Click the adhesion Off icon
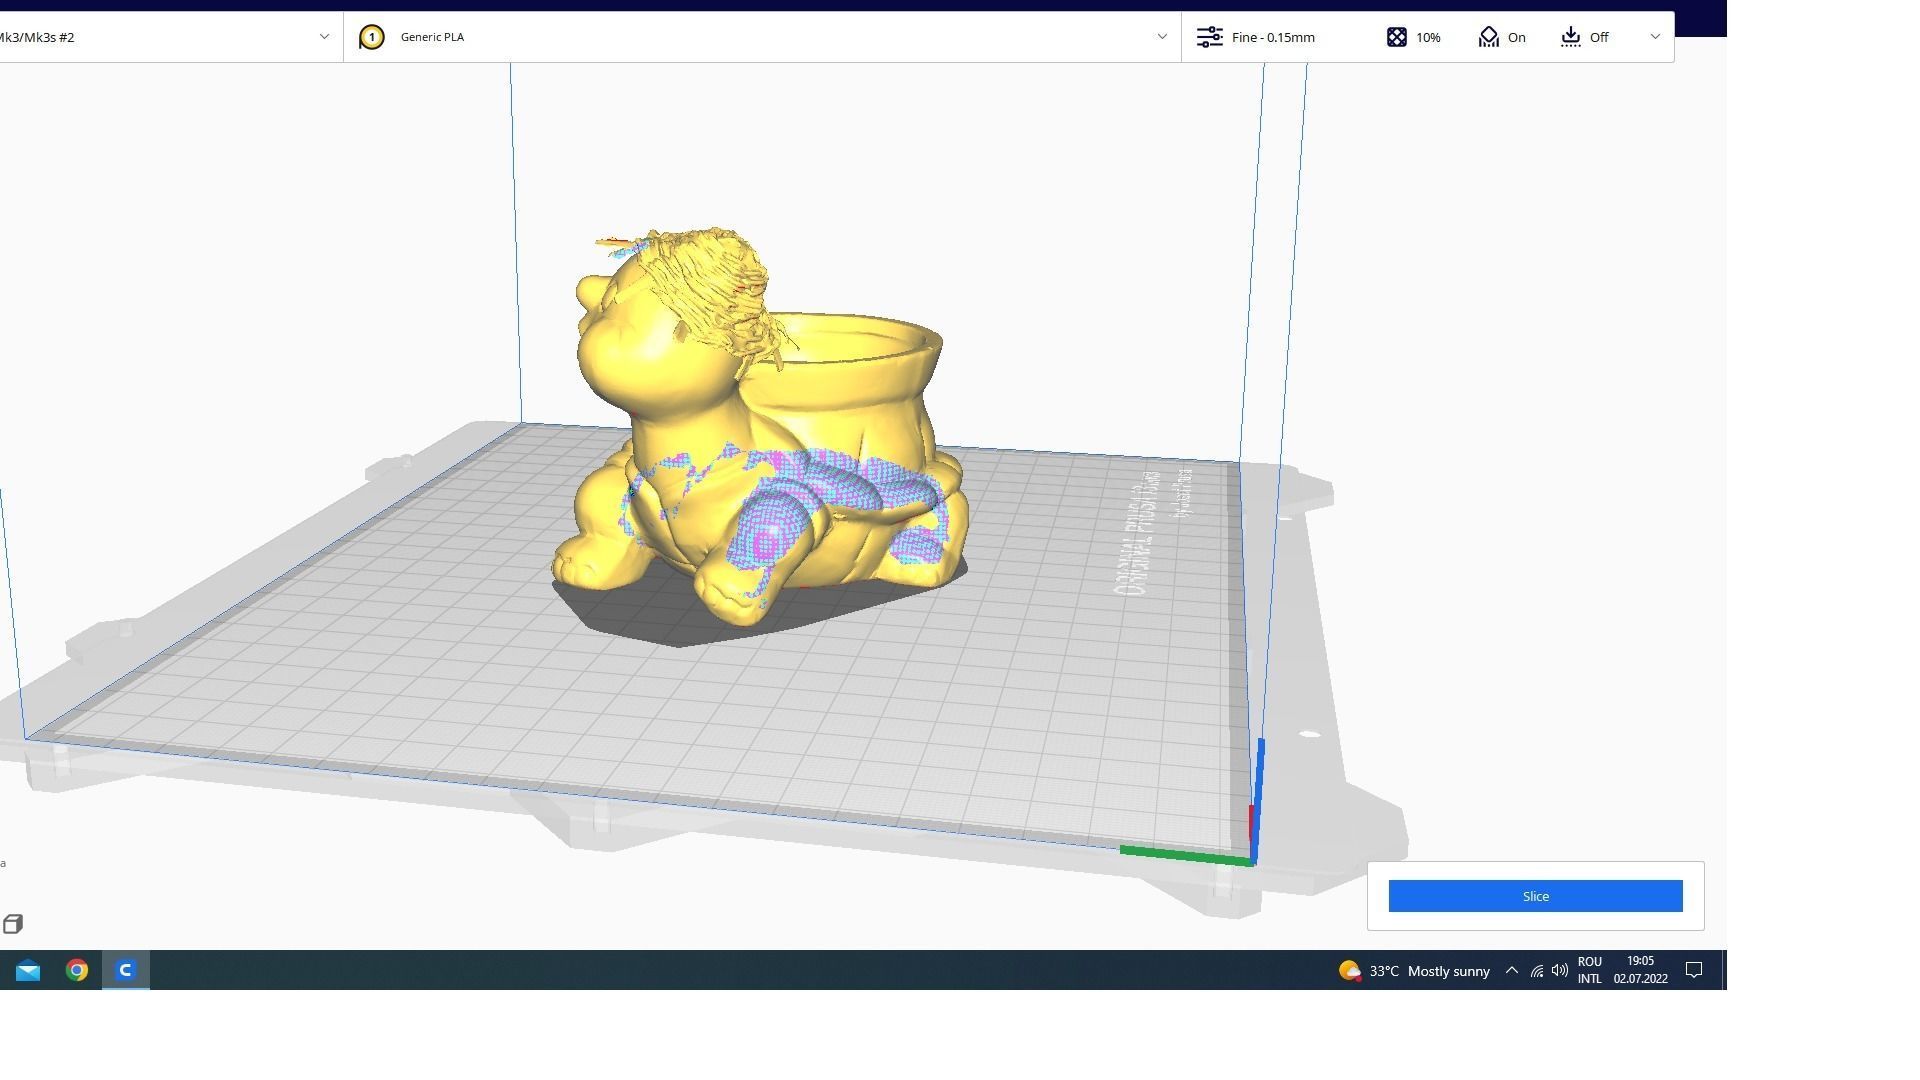The height and width of the screenshot is (1080, 1920). point(1571,37)
